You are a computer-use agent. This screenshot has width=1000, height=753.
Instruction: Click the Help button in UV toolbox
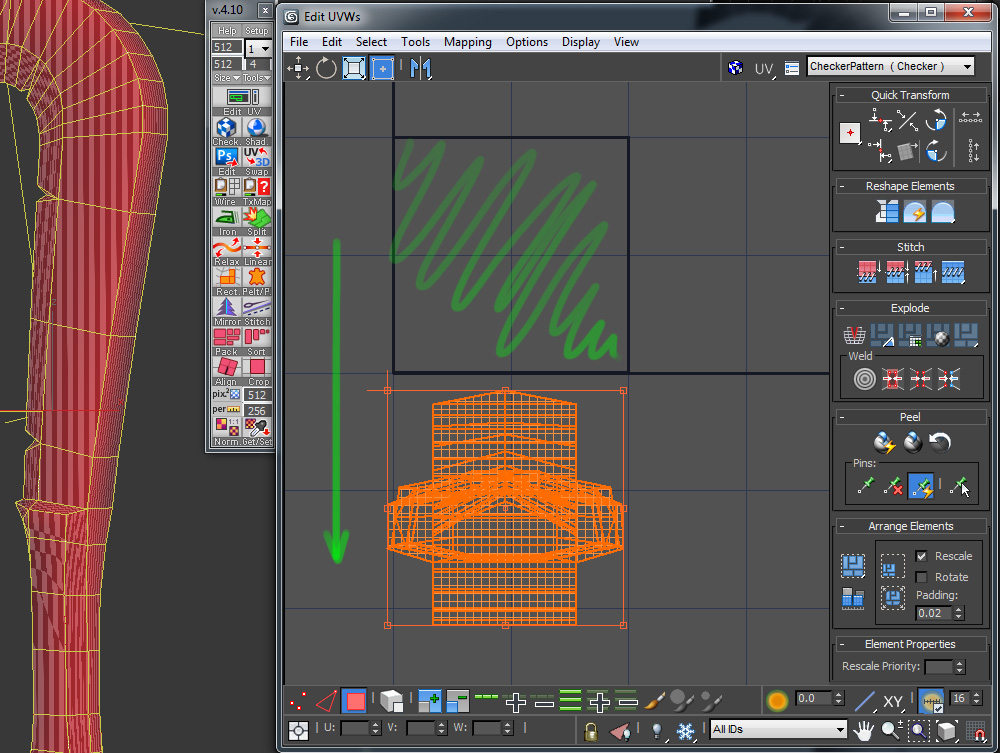click(x=226, y=31)
